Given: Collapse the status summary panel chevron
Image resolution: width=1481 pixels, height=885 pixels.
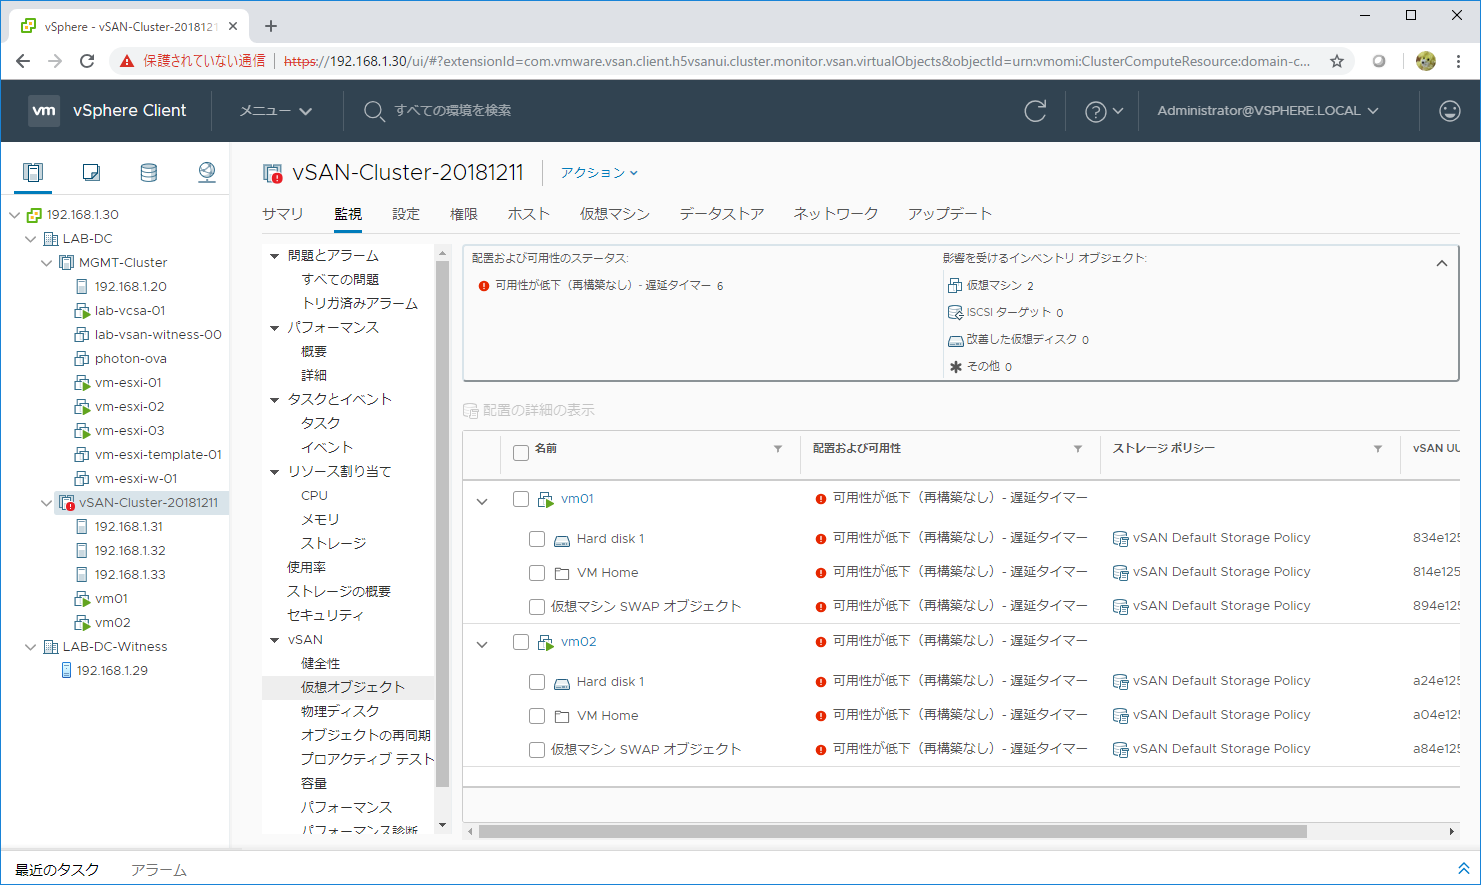Looking at the screenshot, I should point(1442,263).
